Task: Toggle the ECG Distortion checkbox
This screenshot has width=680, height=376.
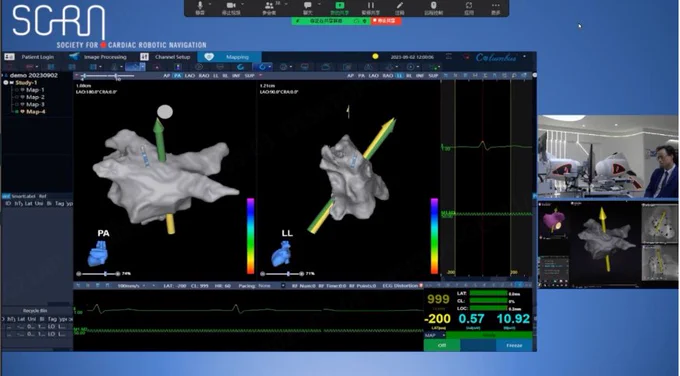Action: coord(421,286)
